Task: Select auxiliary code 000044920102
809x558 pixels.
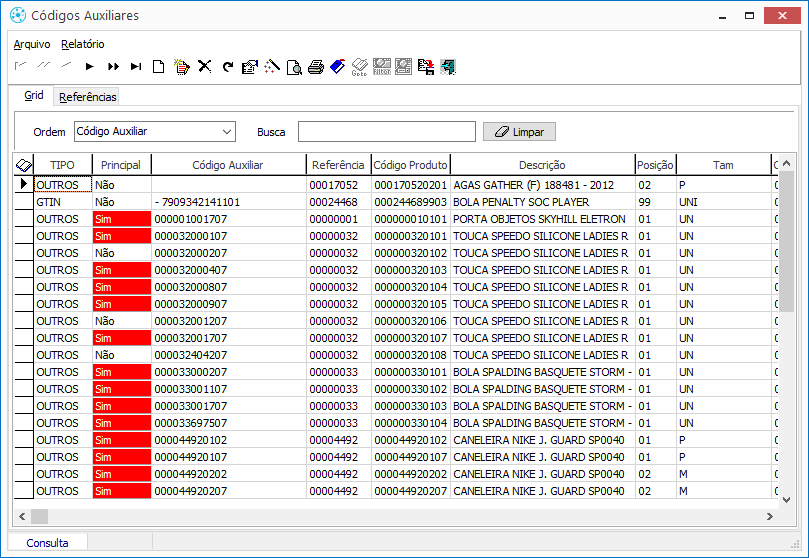Action: [x=229, y=440]
